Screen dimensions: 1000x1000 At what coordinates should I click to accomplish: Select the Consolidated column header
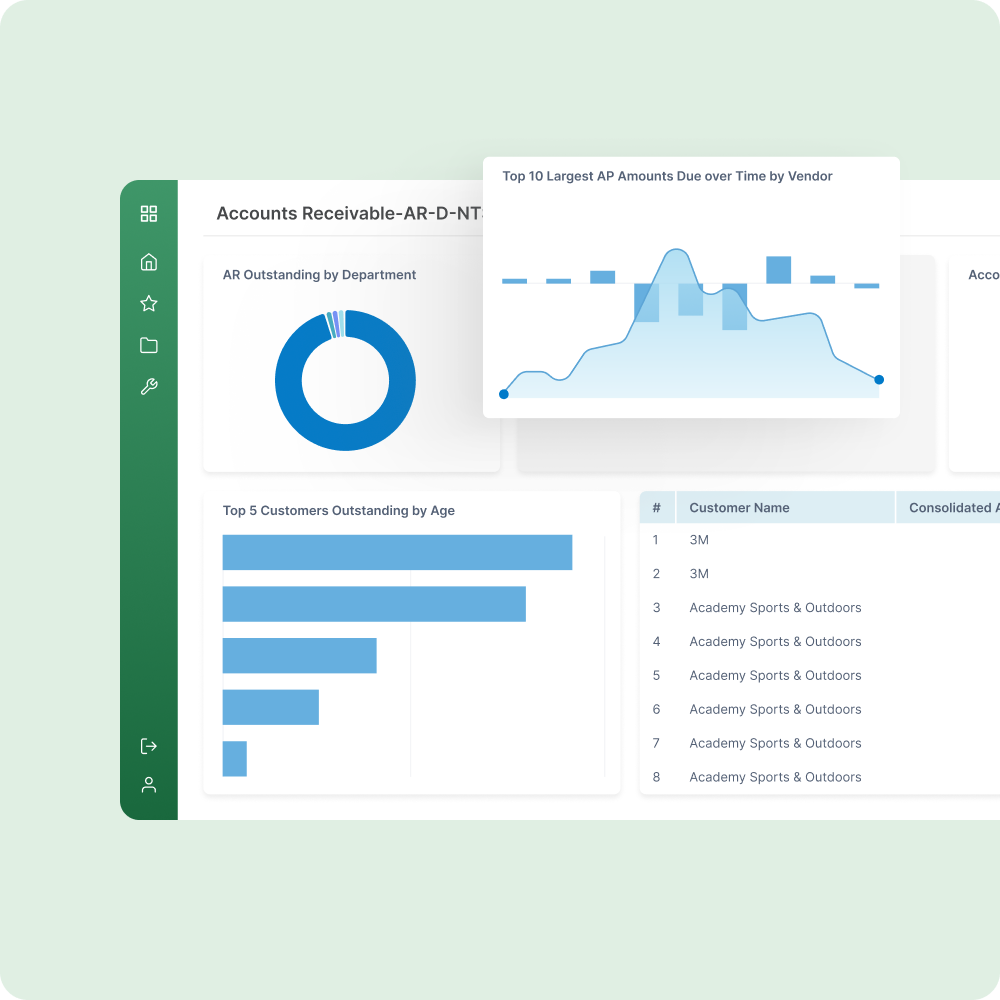950,508
